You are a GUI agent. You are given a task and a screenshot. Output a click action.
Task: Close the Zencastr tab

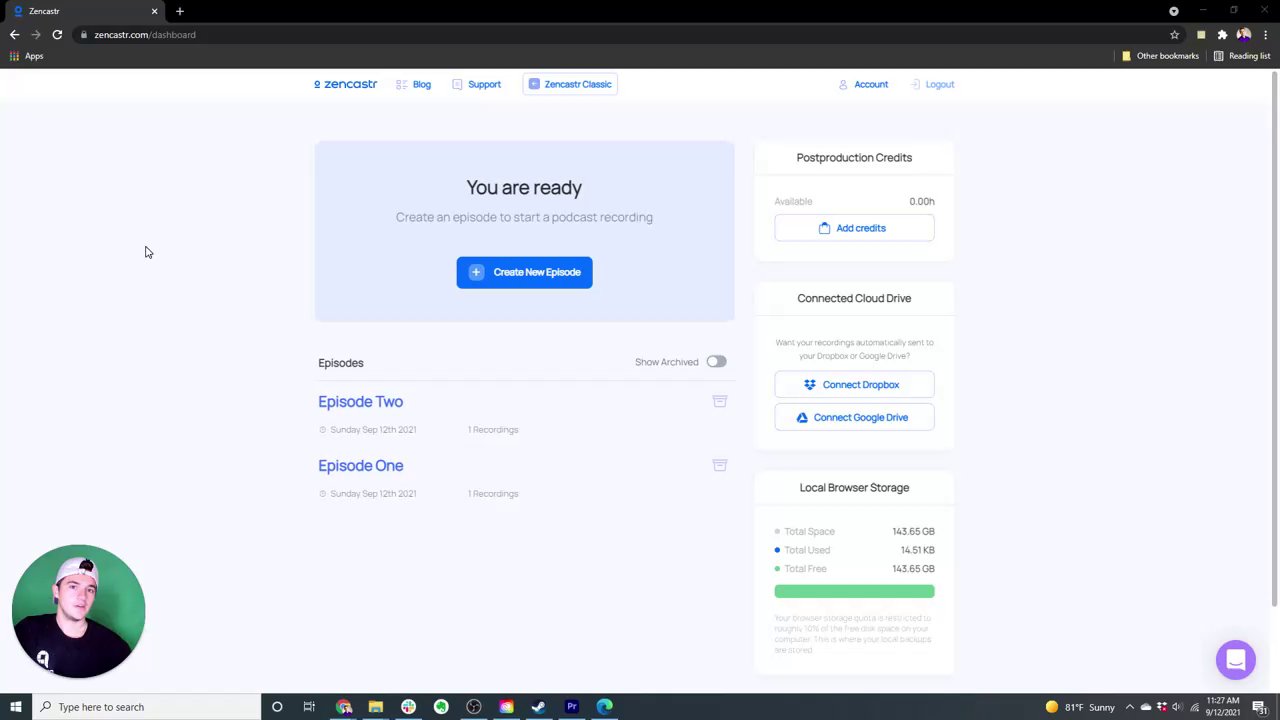[154, 11]
